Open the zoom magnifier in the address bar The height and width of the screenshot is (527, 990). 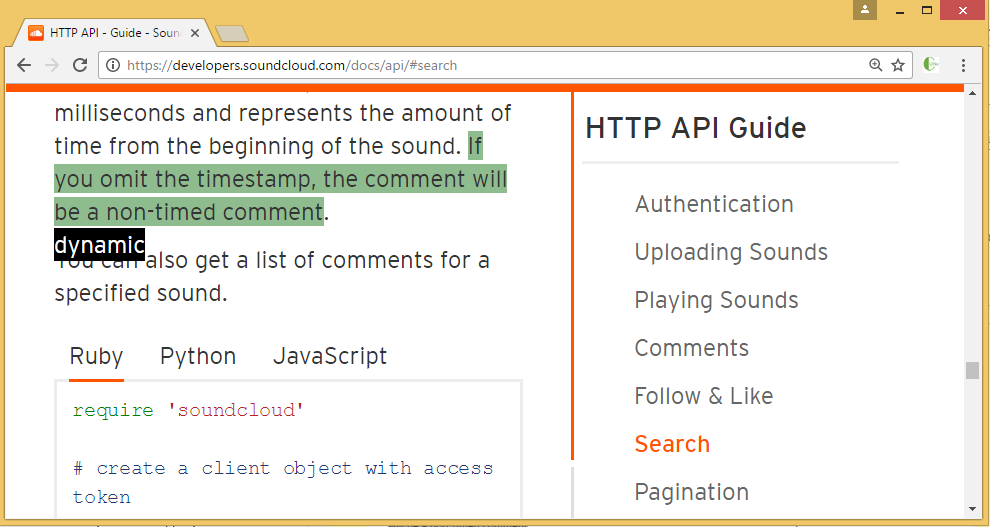click(876, 65)
